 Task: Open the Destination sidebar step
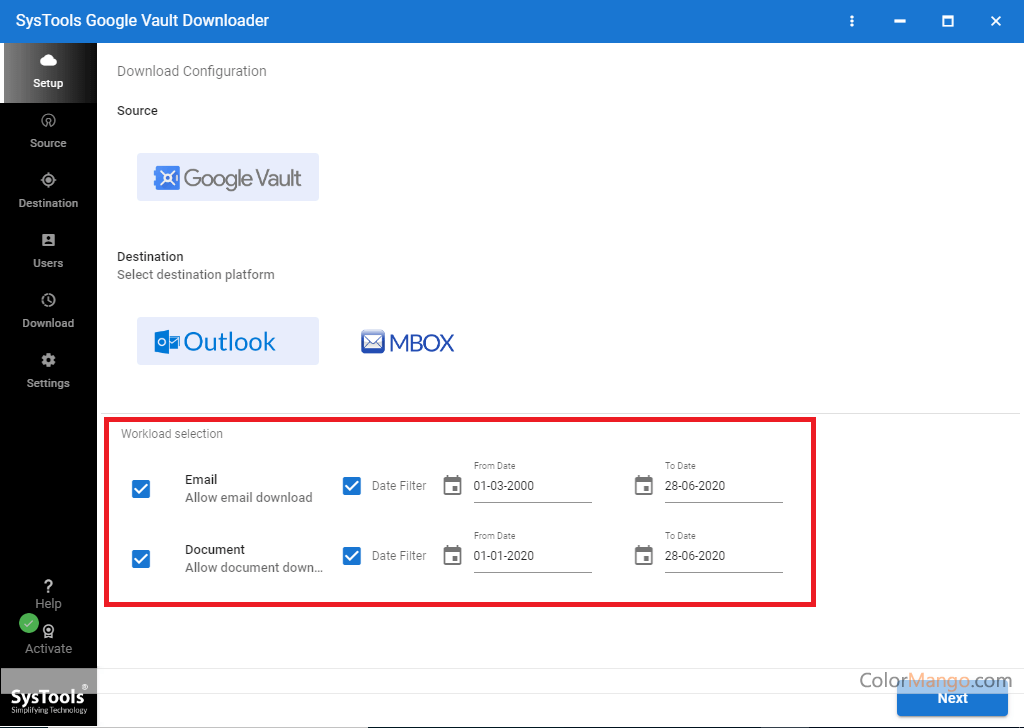[x=48, y=191]
